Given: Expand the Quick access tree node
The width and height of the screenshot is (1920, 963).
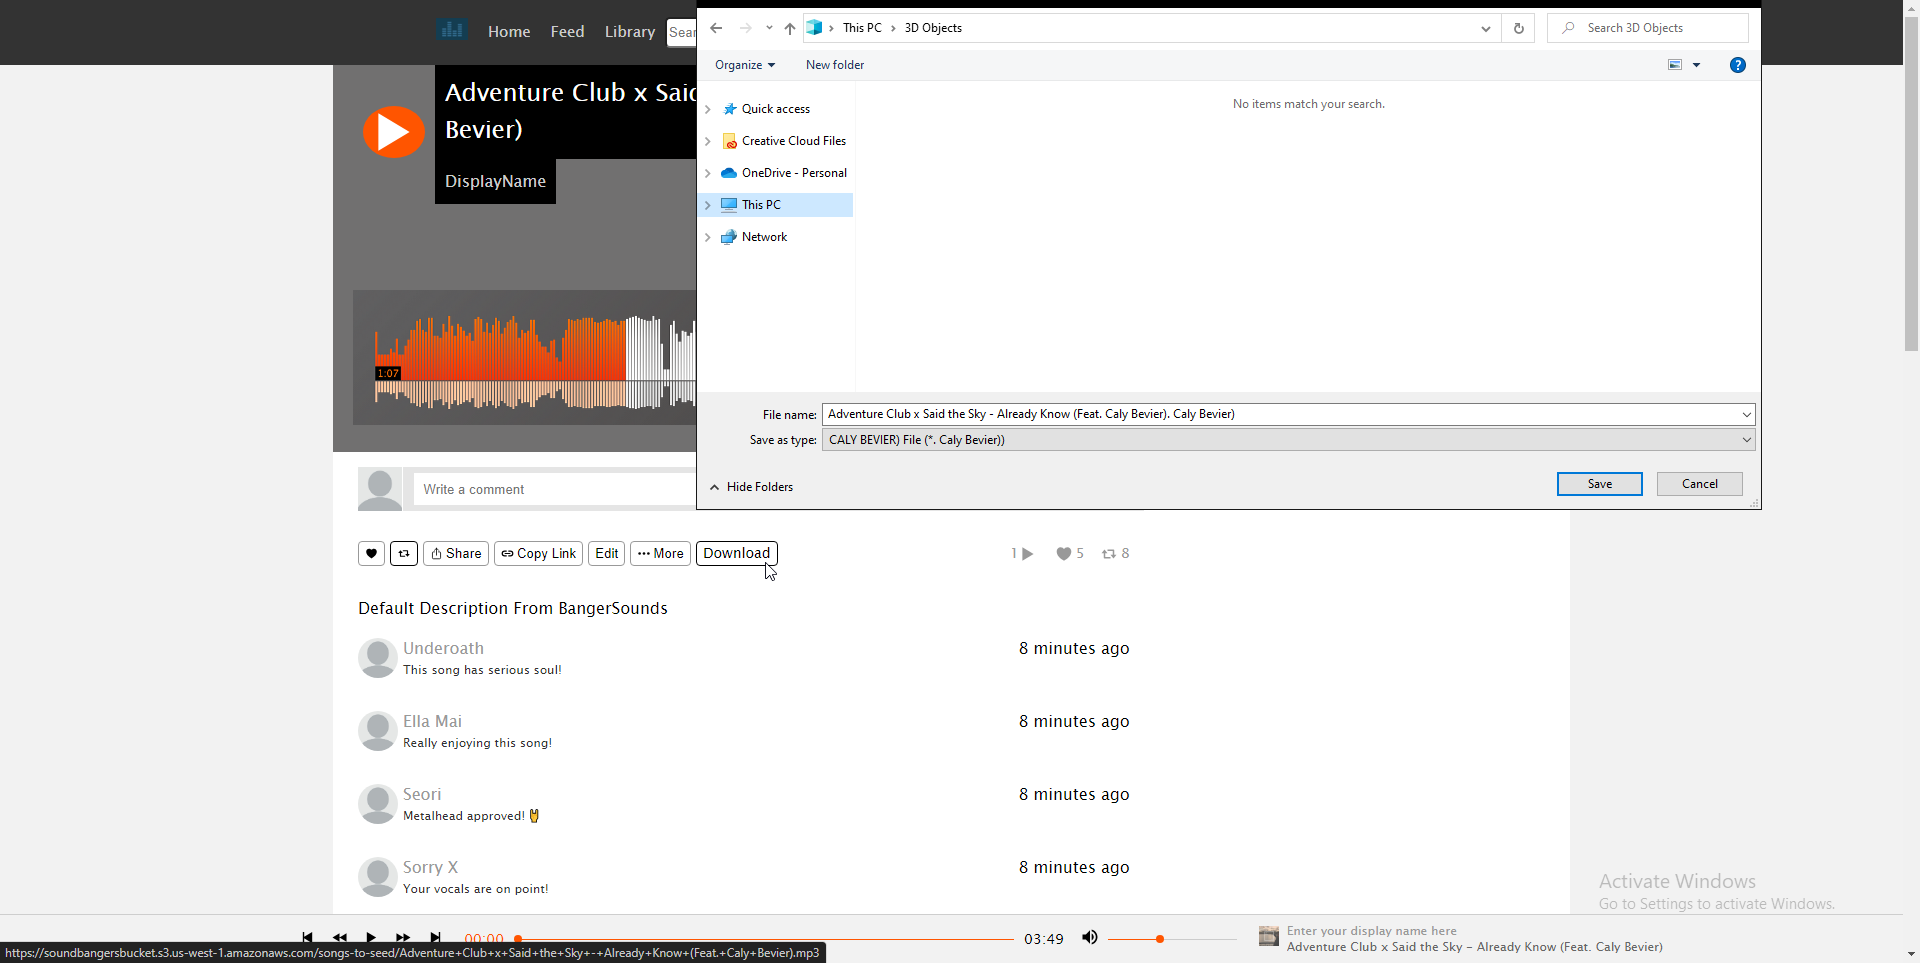Looking at the screenshot, I should coord(708,109).
